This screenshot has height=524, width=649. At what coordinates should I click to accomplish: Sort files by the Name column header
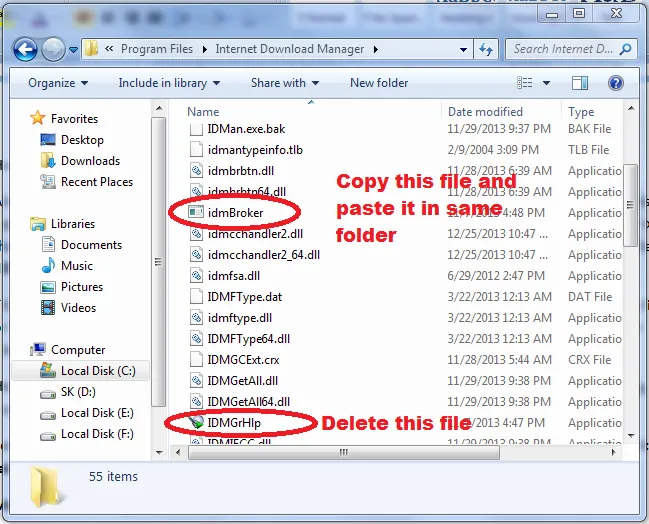[203, 112]
